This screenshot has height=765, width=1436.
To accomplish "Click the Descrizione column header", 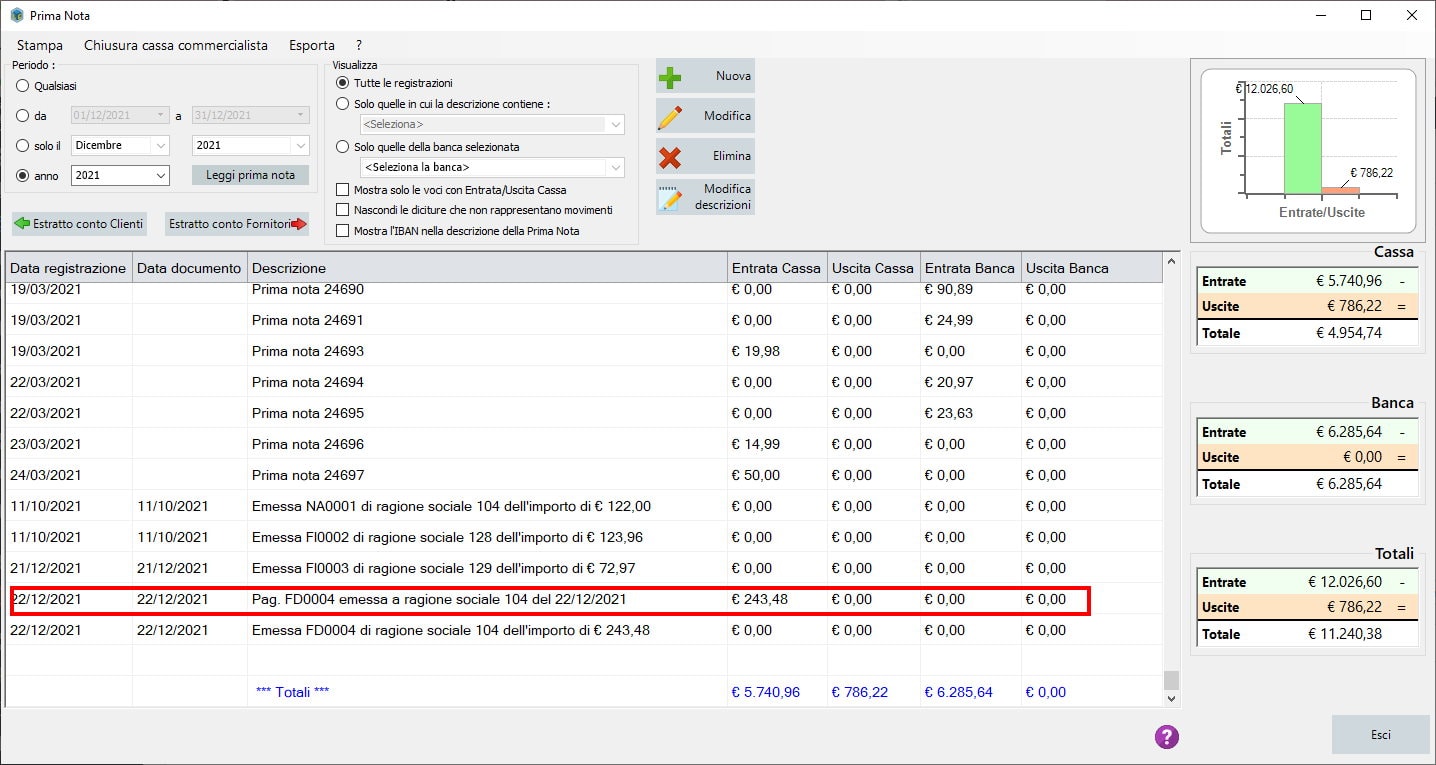I will point(487,268).
